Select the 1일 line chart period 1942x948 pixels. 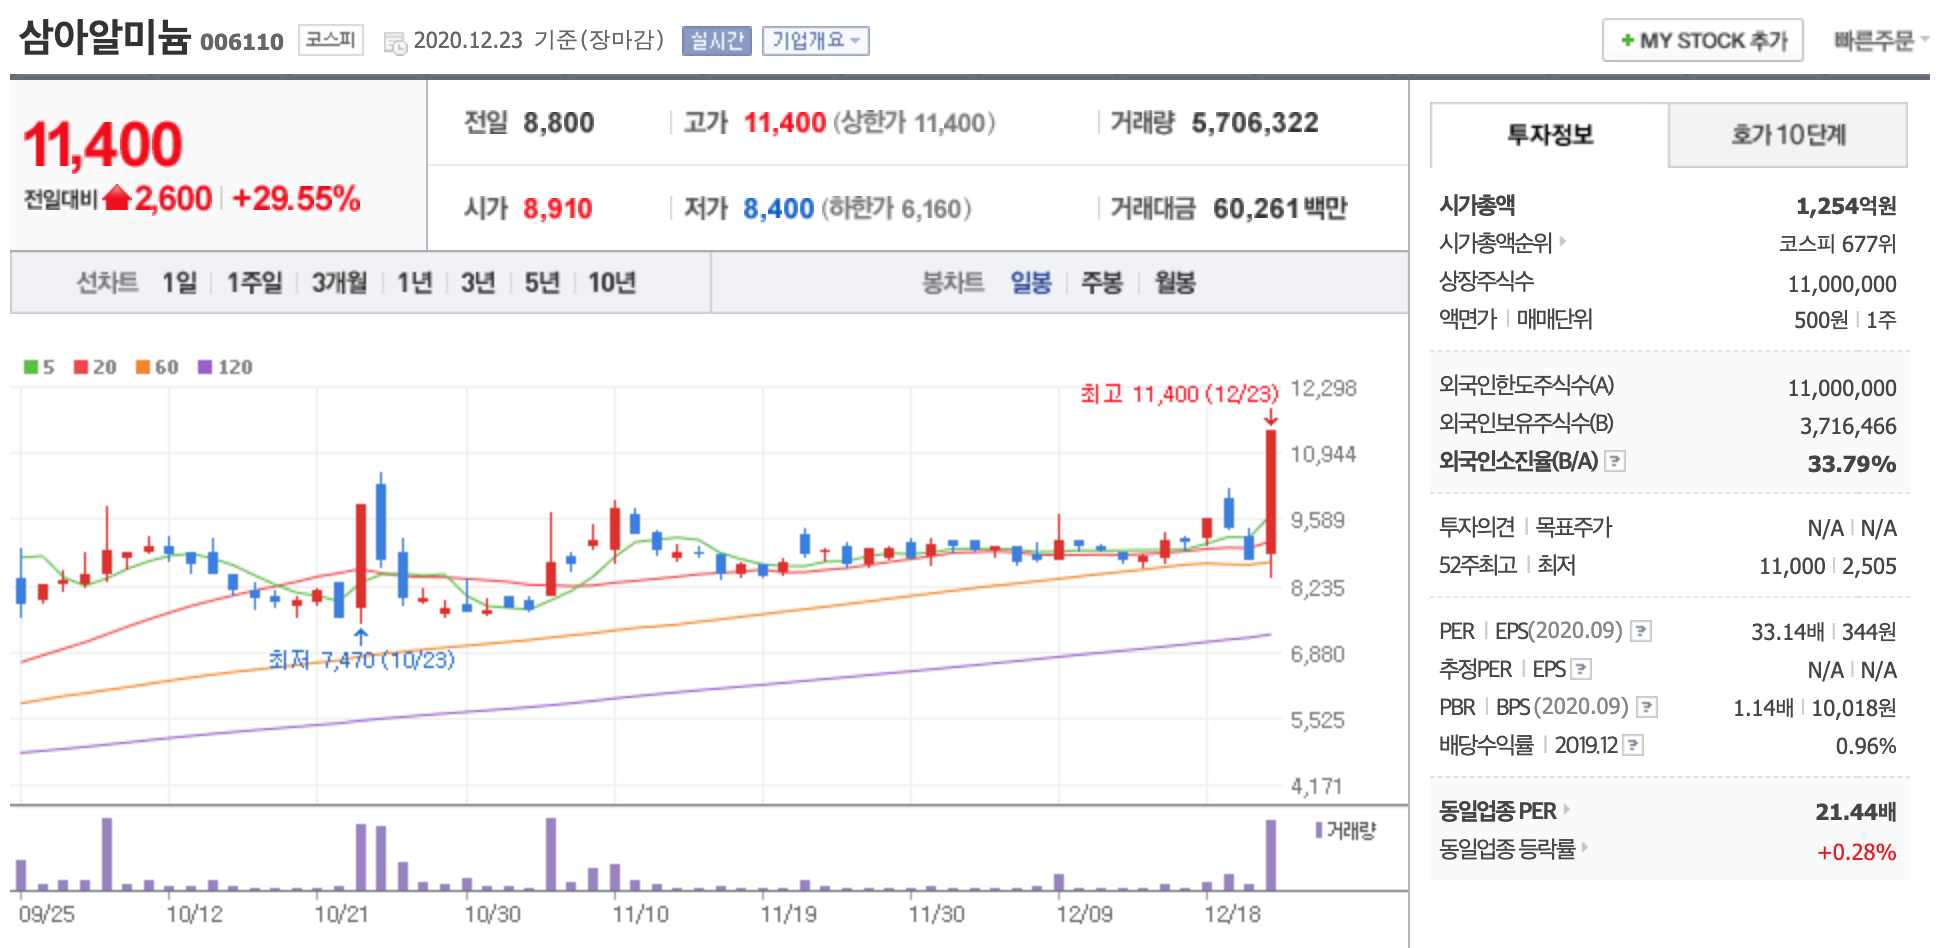coord(180,283)
